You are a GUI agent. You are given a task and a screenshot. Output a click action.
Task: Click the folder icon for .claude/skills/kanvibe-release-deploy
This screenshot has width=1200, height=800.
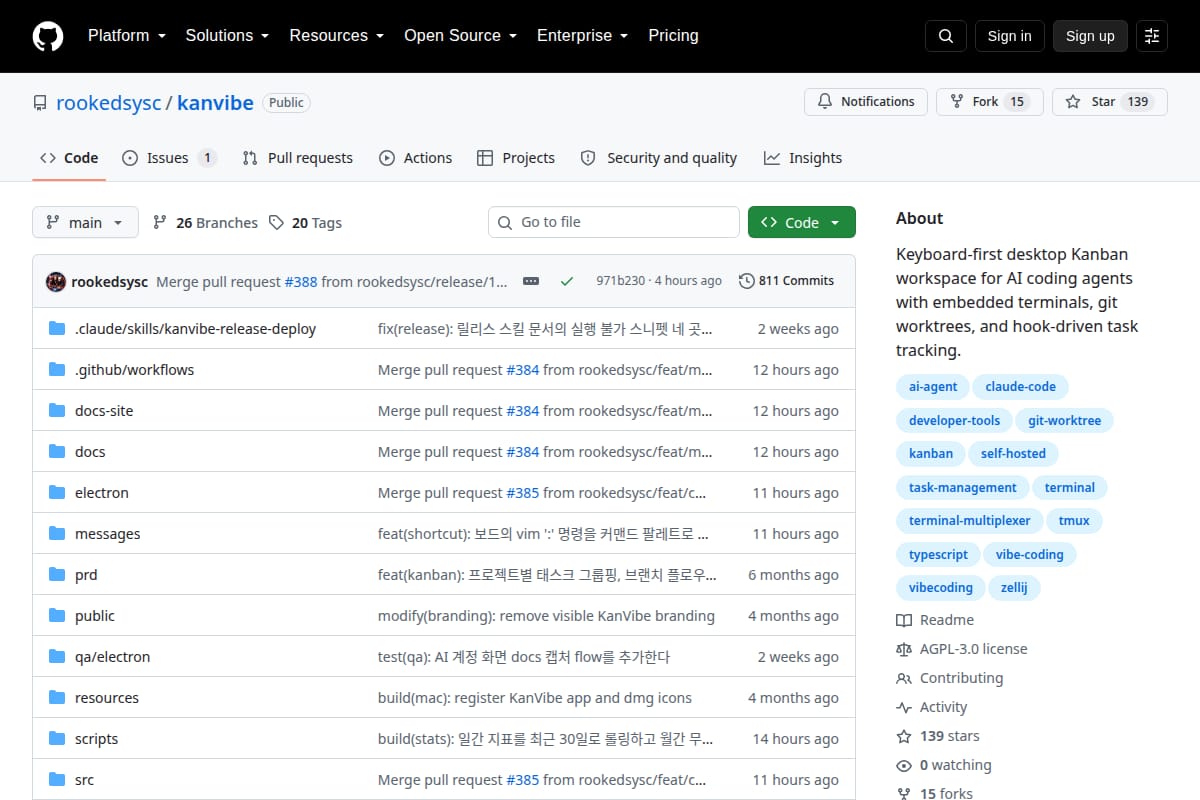57,329
